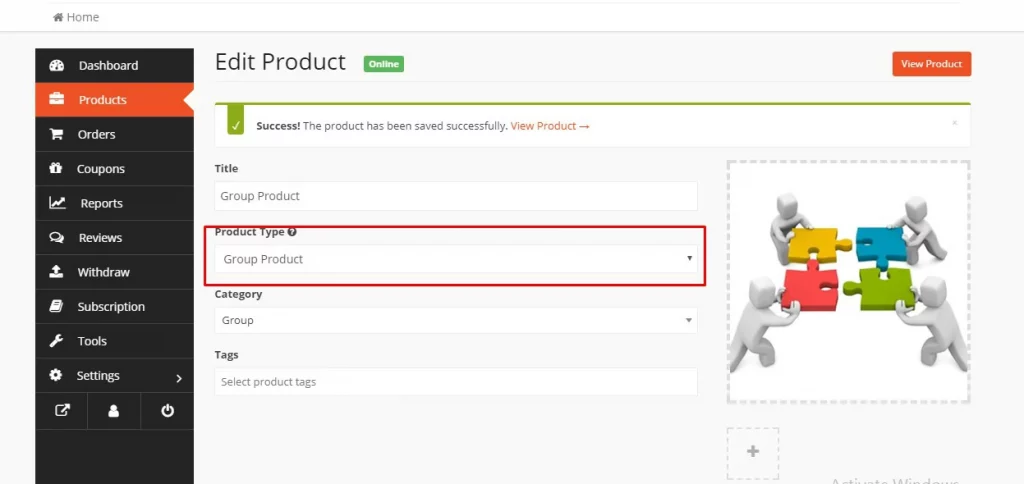Click the plus icon to add gallery image
1024x484 pixels.
(753, 451)
